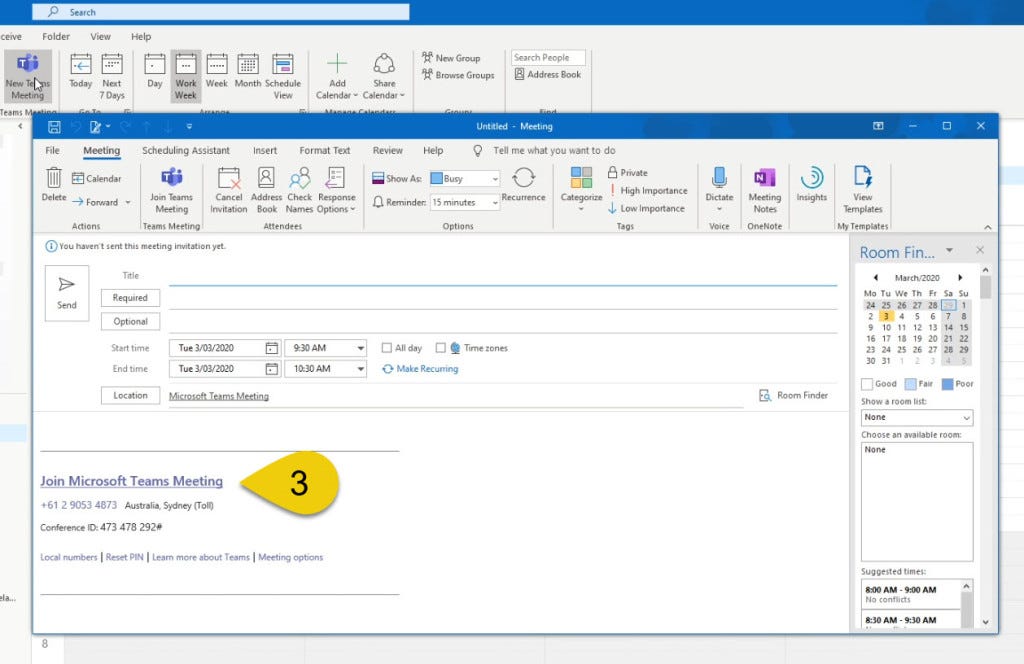Open Calendar from the Actions group
Image resolution: width=1024 pixels, height=664 pixels.
tap(97, 178)
